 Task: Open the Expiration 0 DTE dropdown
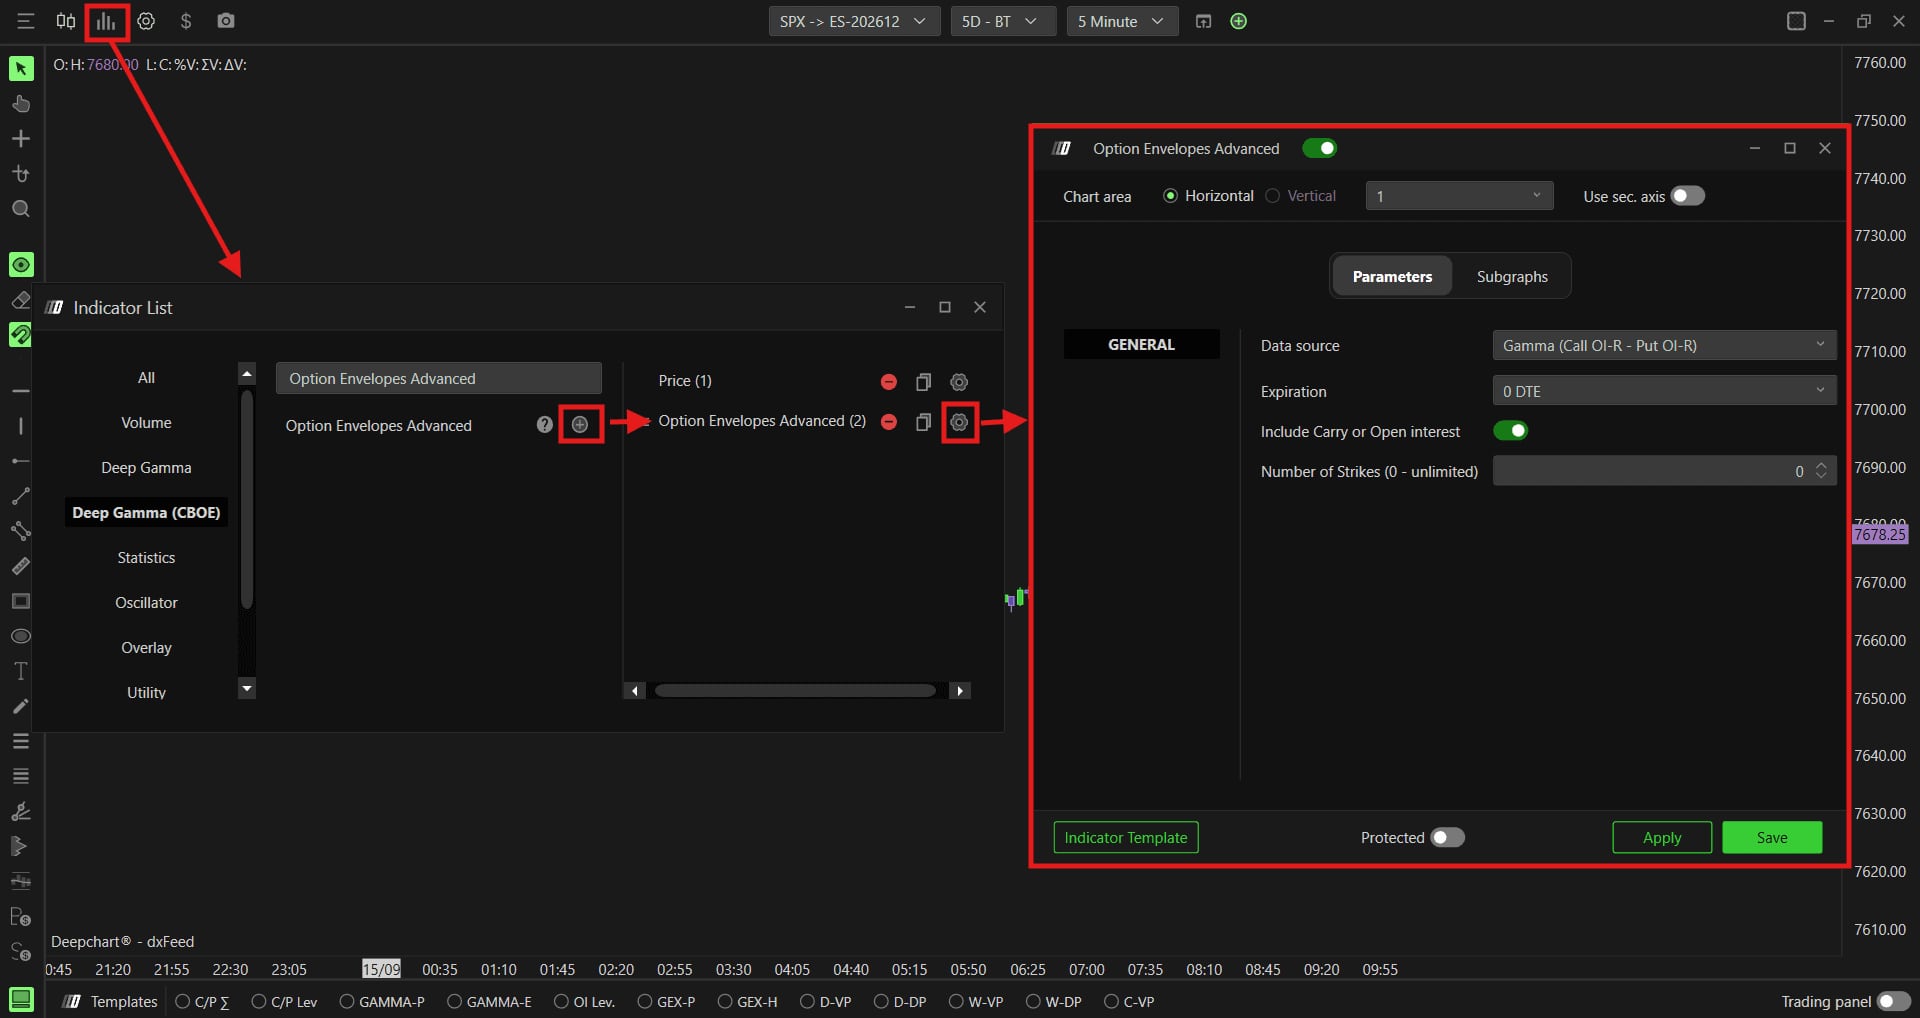click(x=1664, y=391)
